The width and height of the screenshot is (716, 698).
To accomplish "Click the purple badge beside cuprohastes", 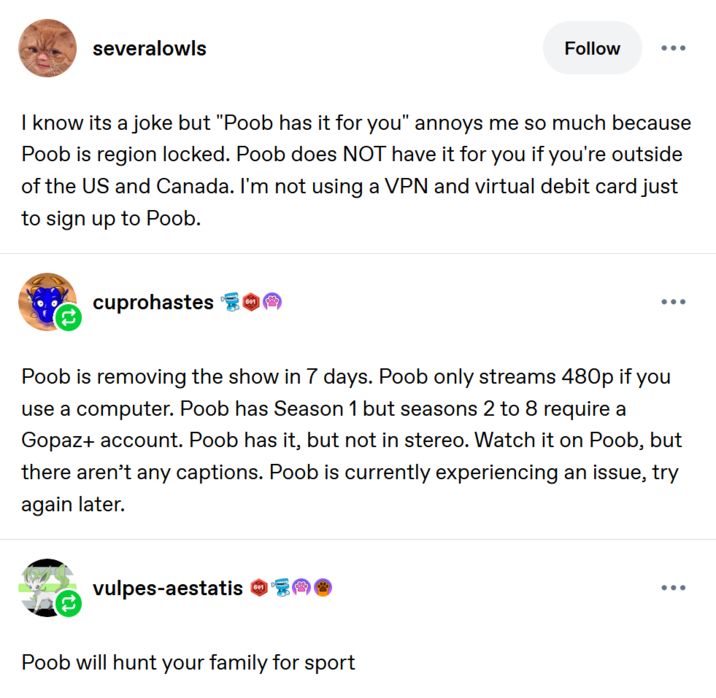I will point(272,302).
